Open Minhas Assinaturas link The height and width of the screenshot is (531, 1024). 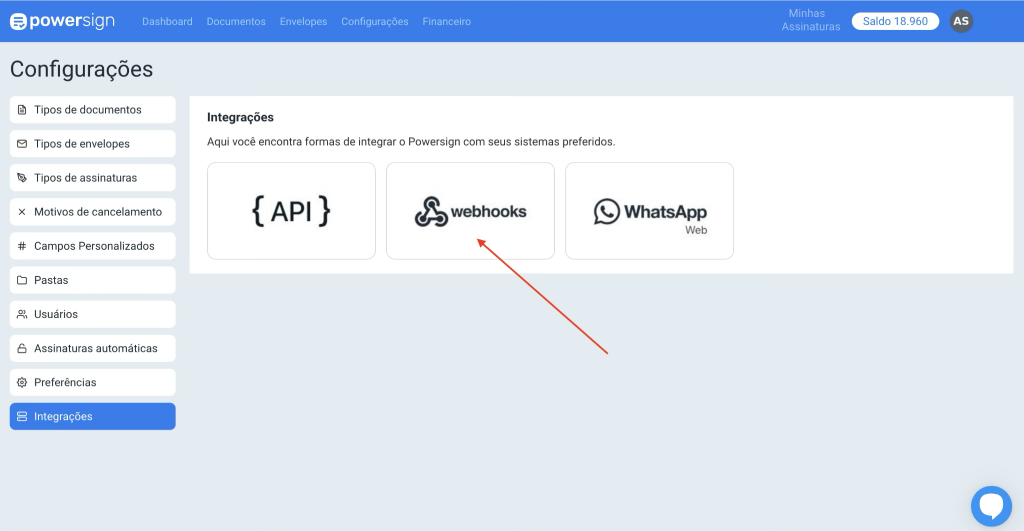pyautogui.click(x=810, y=20)
